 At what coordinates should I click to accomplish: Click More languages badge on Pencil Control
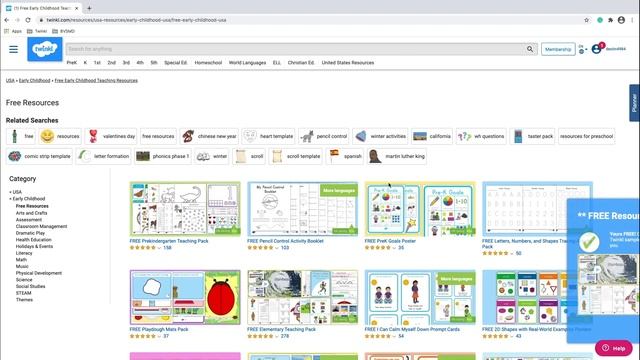click(x=339, y=191)
